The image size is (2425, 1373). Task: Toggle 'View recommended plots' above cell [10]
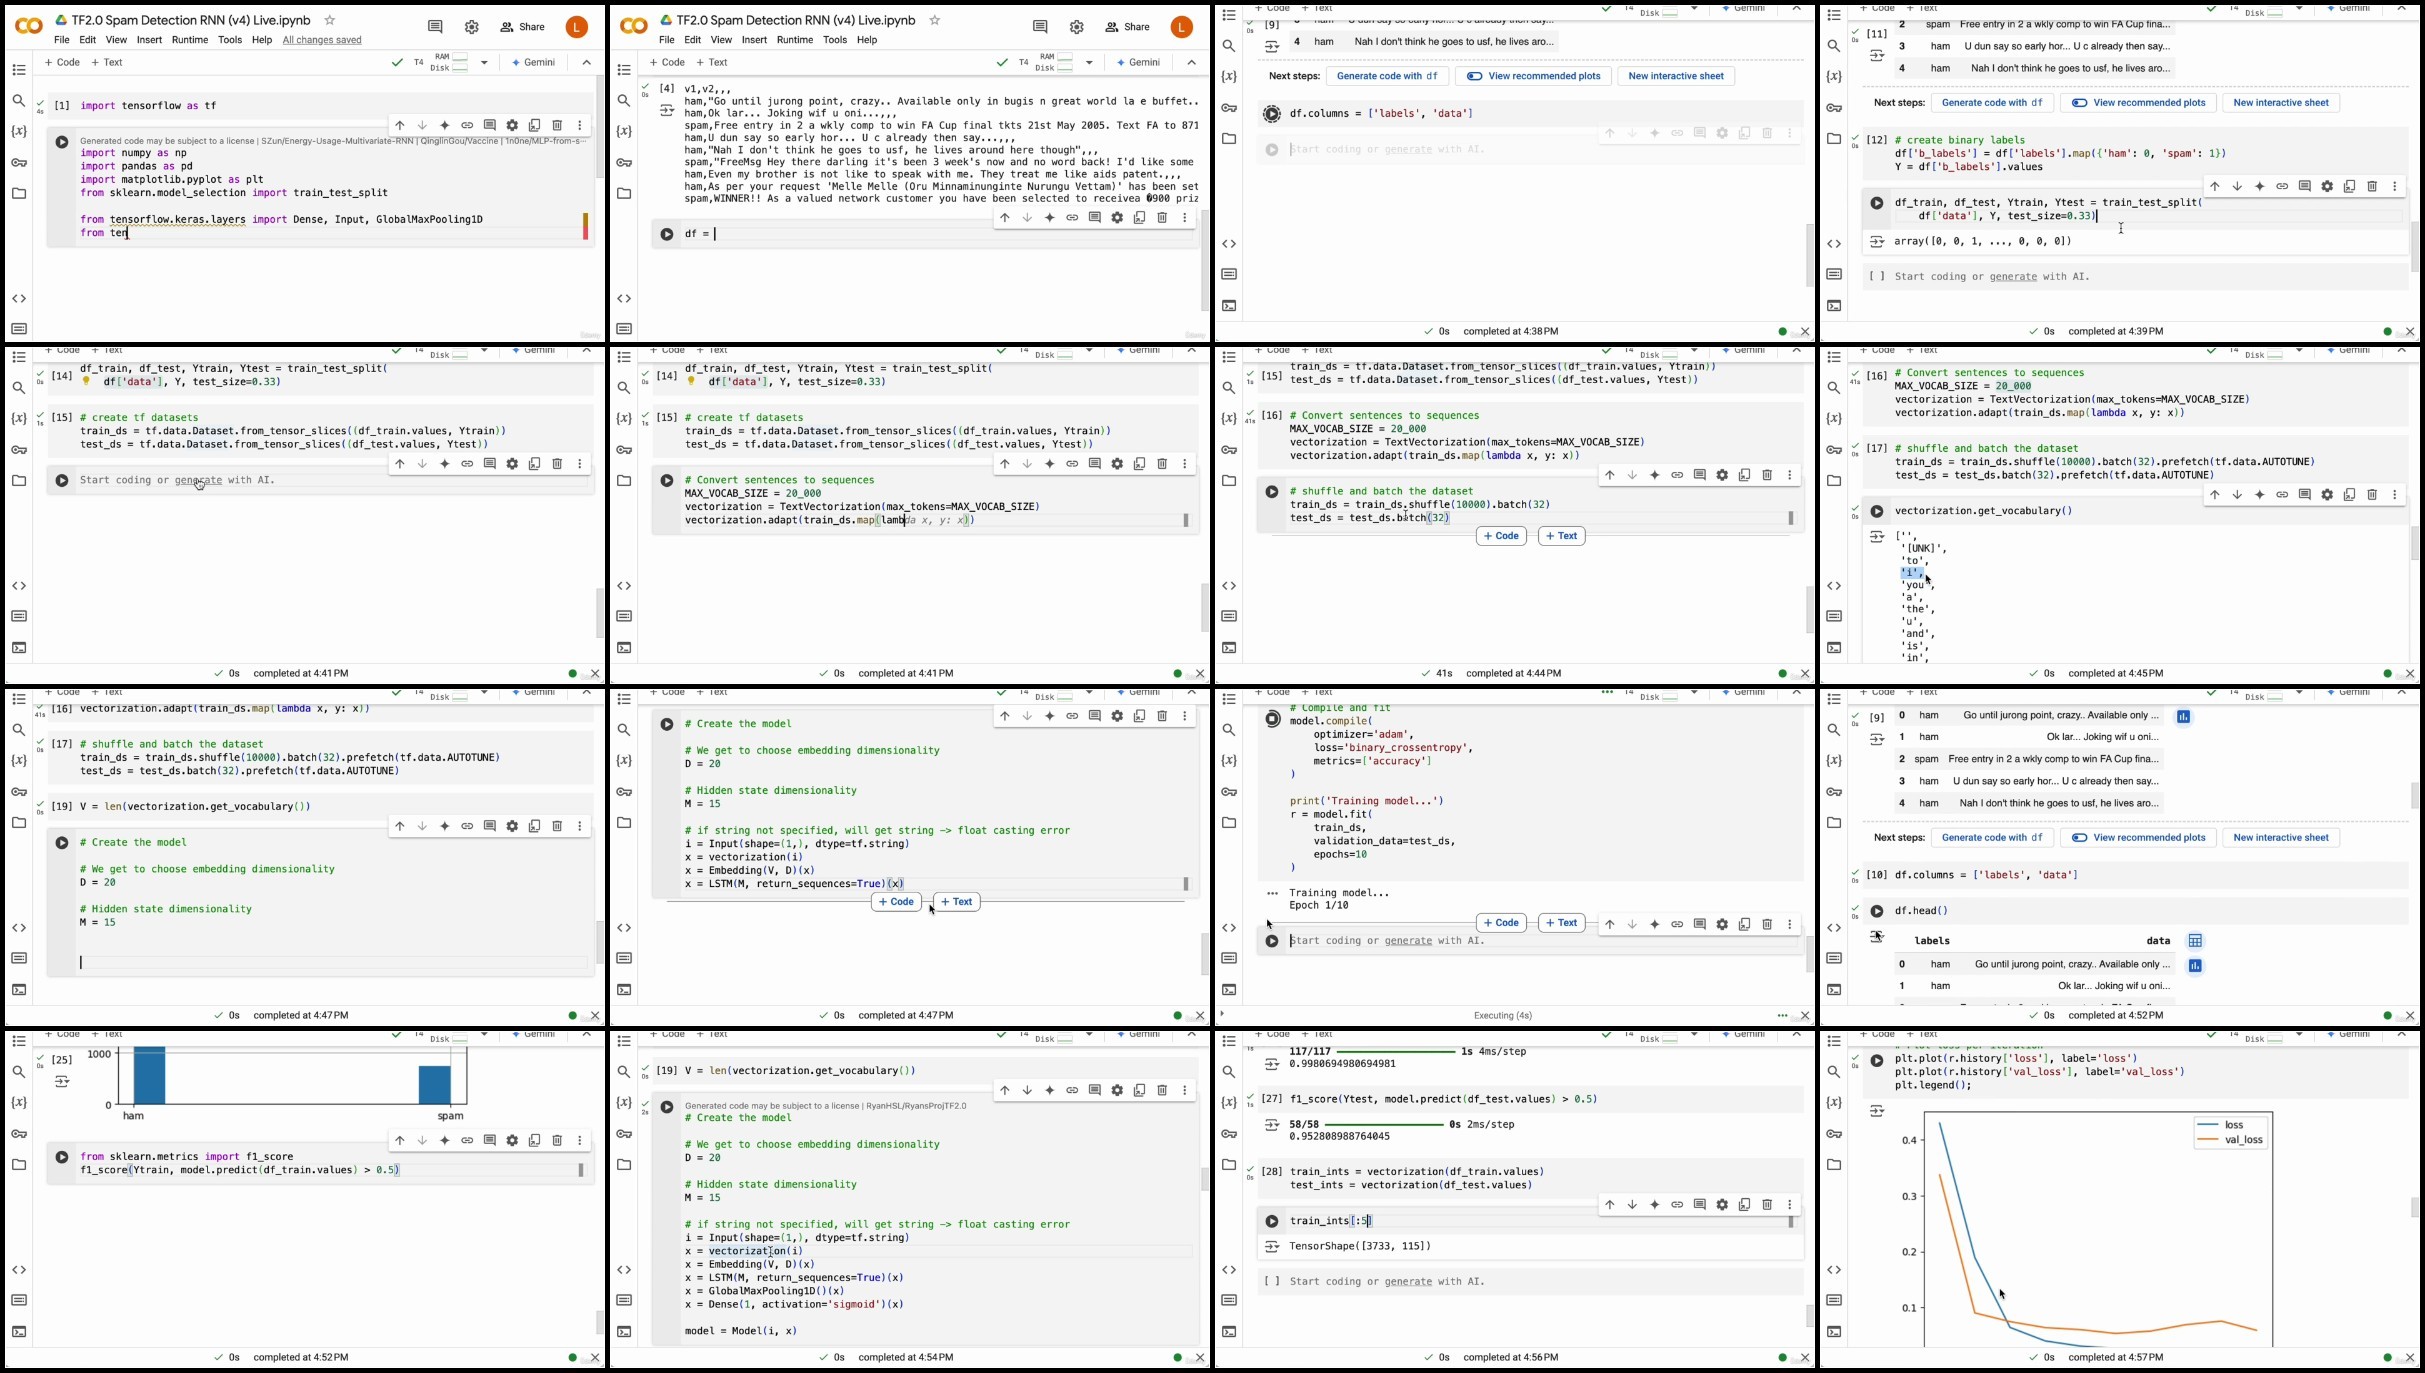pyautogui.click(x=2138, y=838)
